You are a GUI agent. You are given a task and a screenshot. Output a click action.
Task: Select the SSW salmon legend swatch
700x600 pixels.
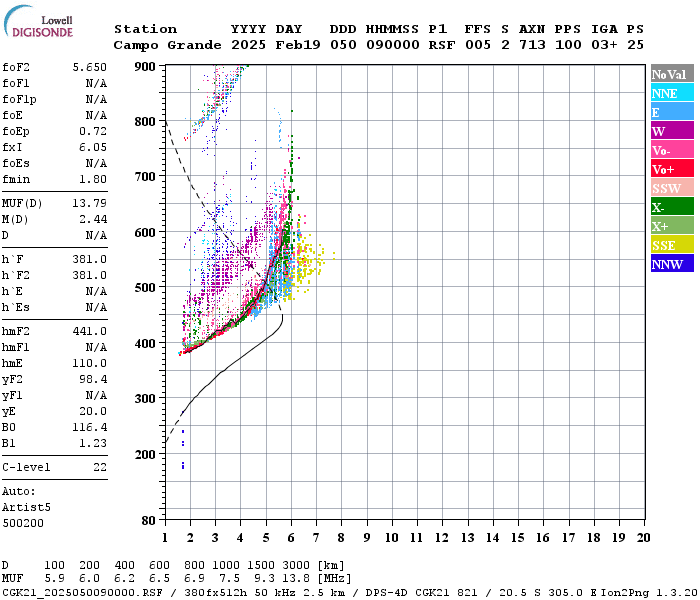672,188
